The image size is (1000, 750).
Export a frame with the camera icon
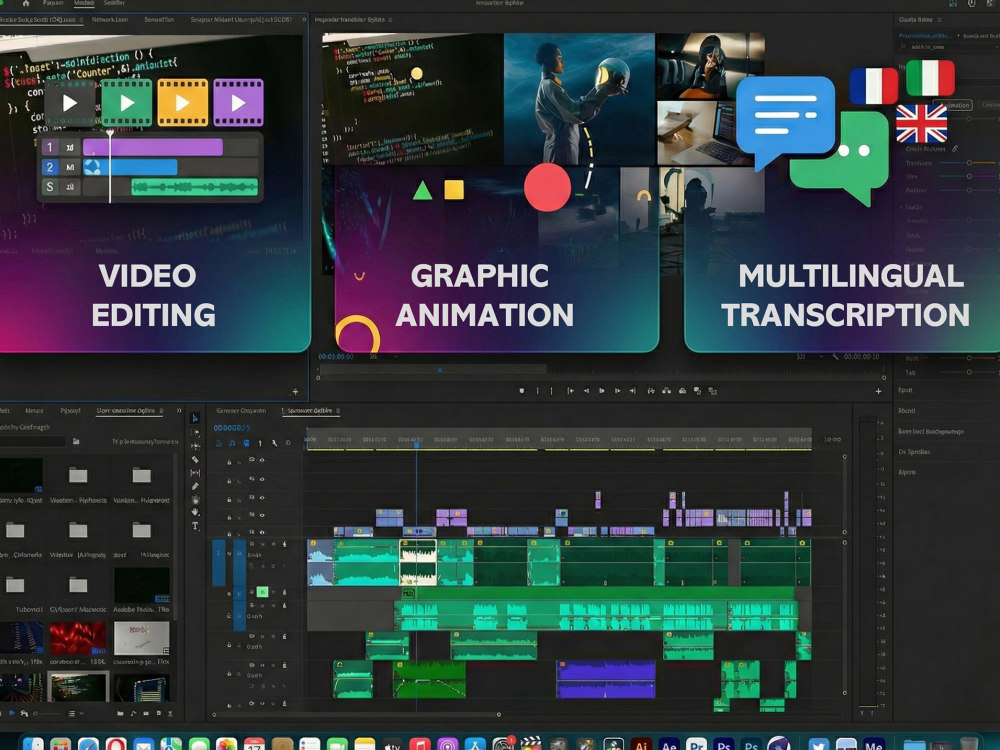pyautogui.click(x=682, y=391)
